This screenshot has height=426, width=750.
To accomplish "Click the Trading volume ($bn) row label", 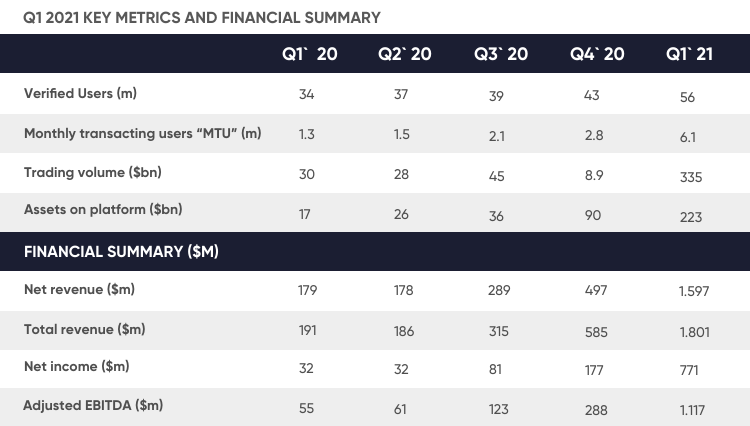I will click(x=92, y=172).
